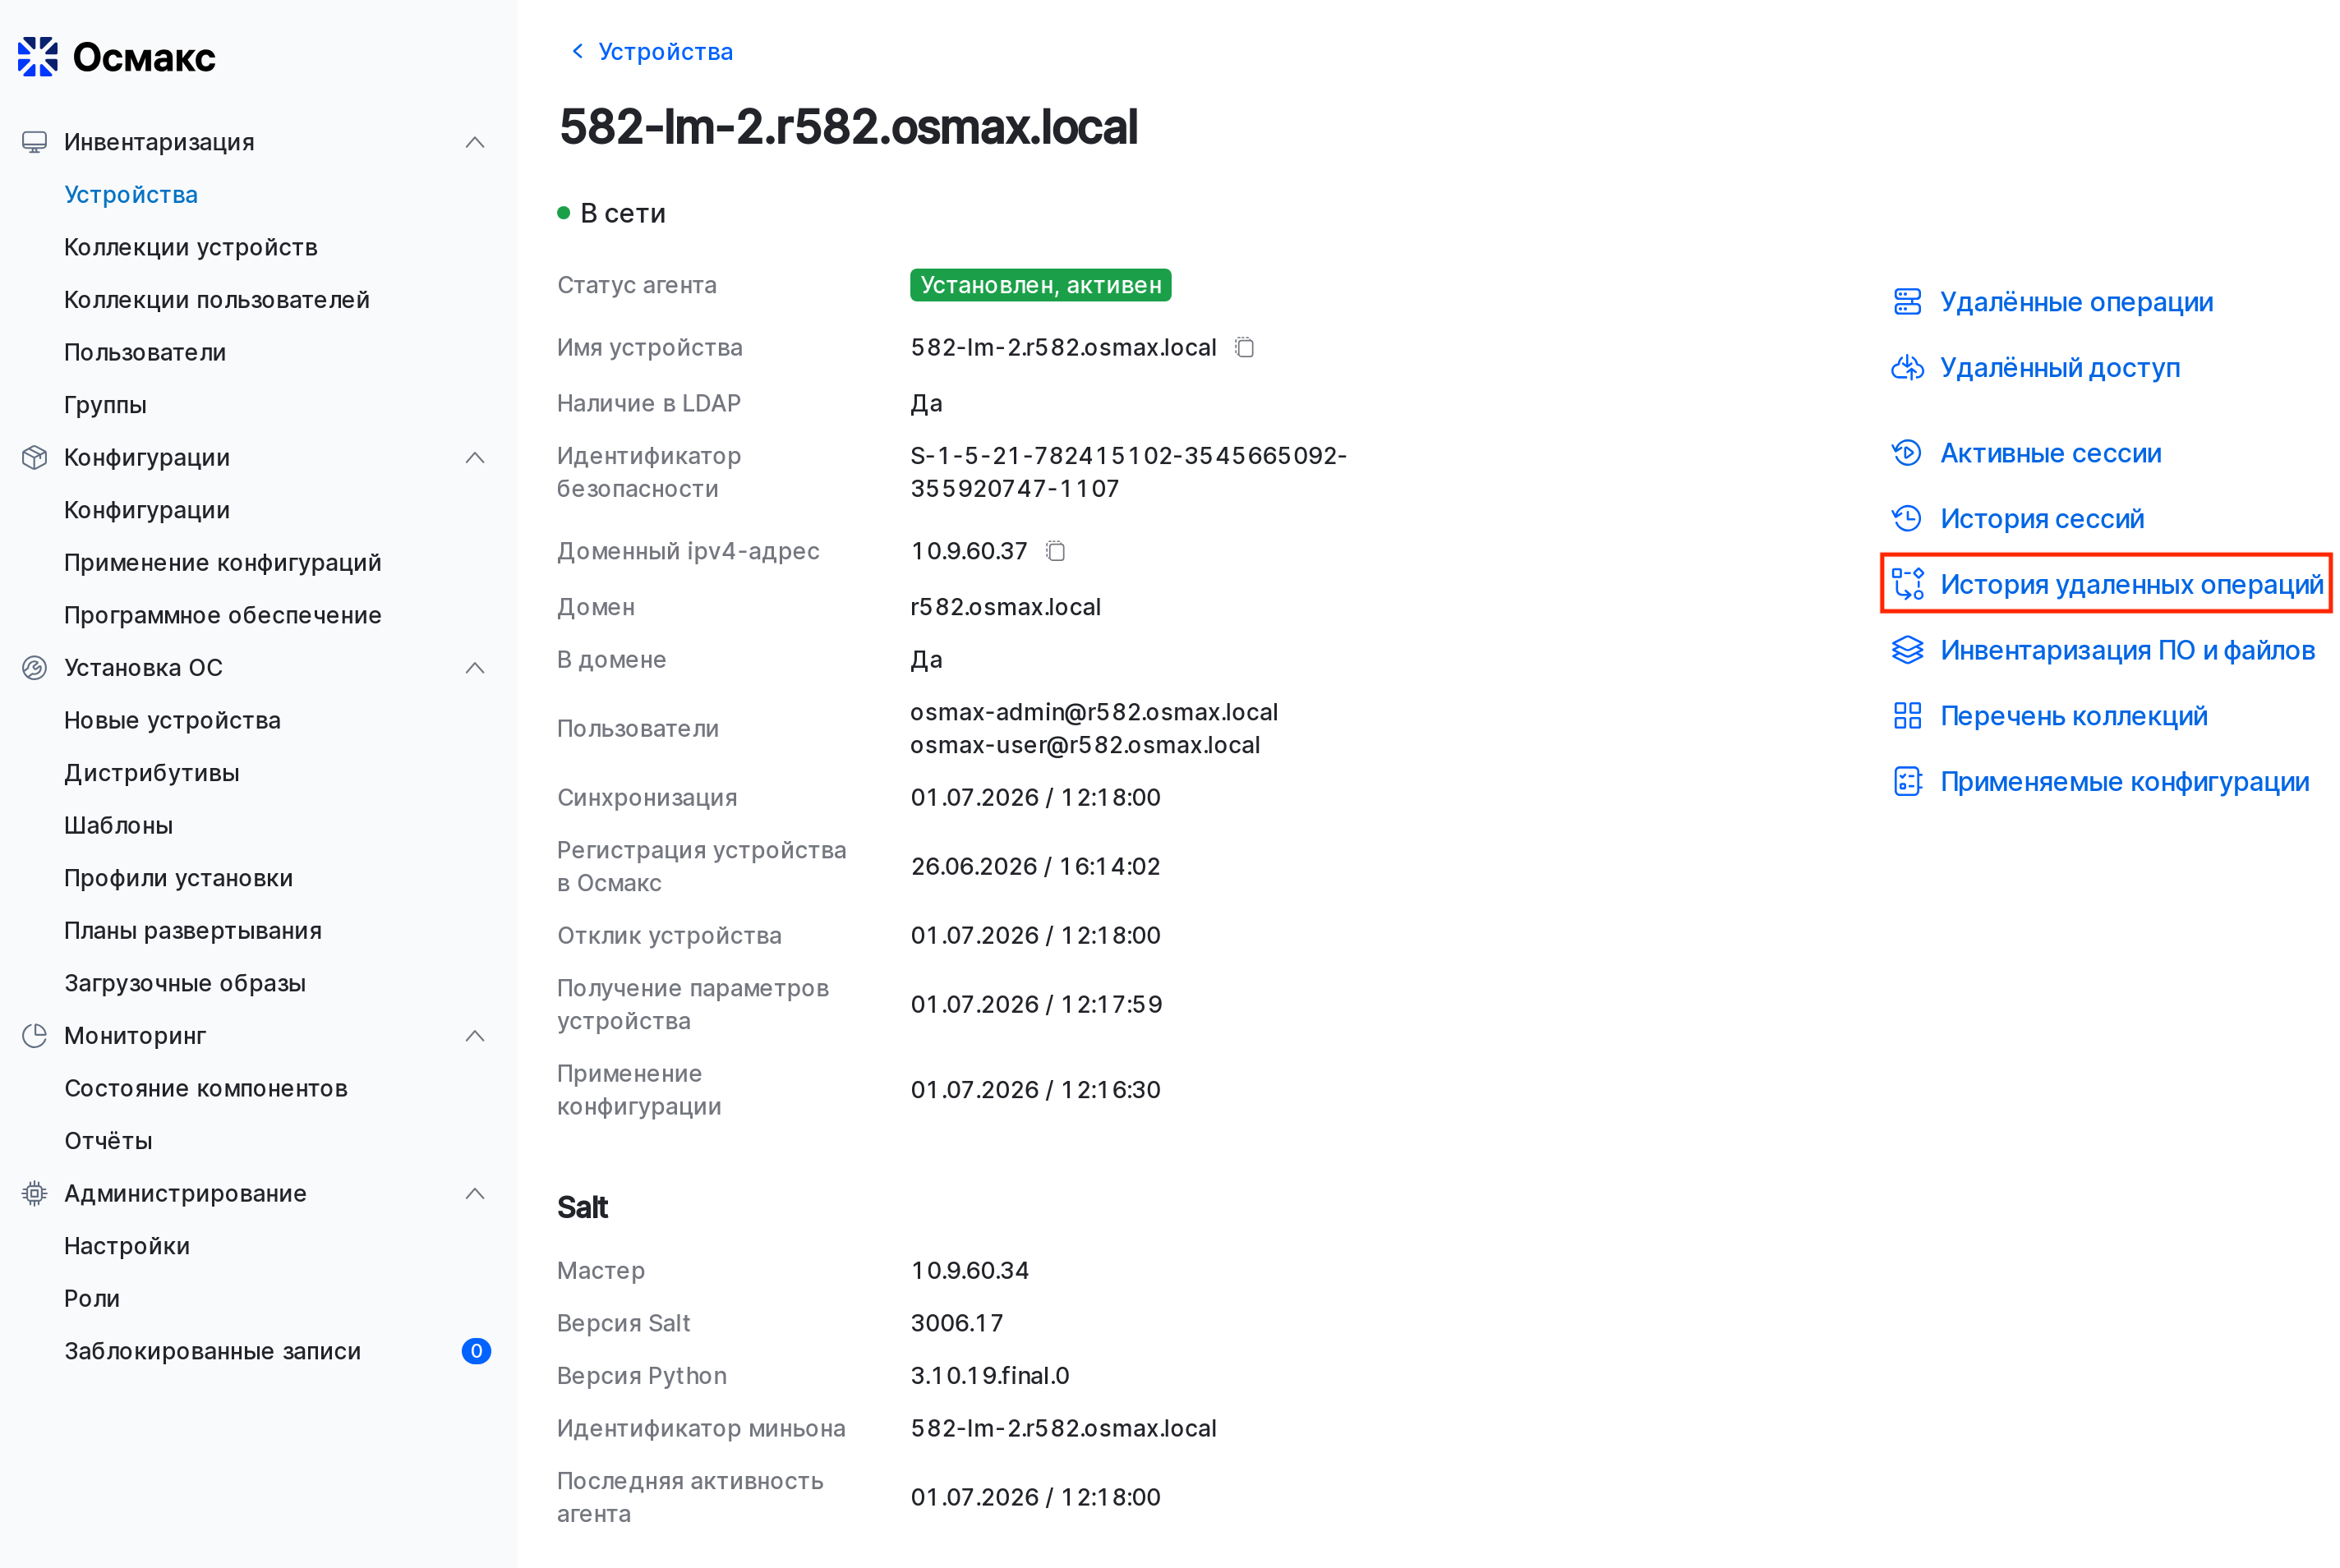Click the Удалённый доступ cloud icon
Image resolution: width=2340 pixels, height=1568 pixels.
coord(1907,367)
